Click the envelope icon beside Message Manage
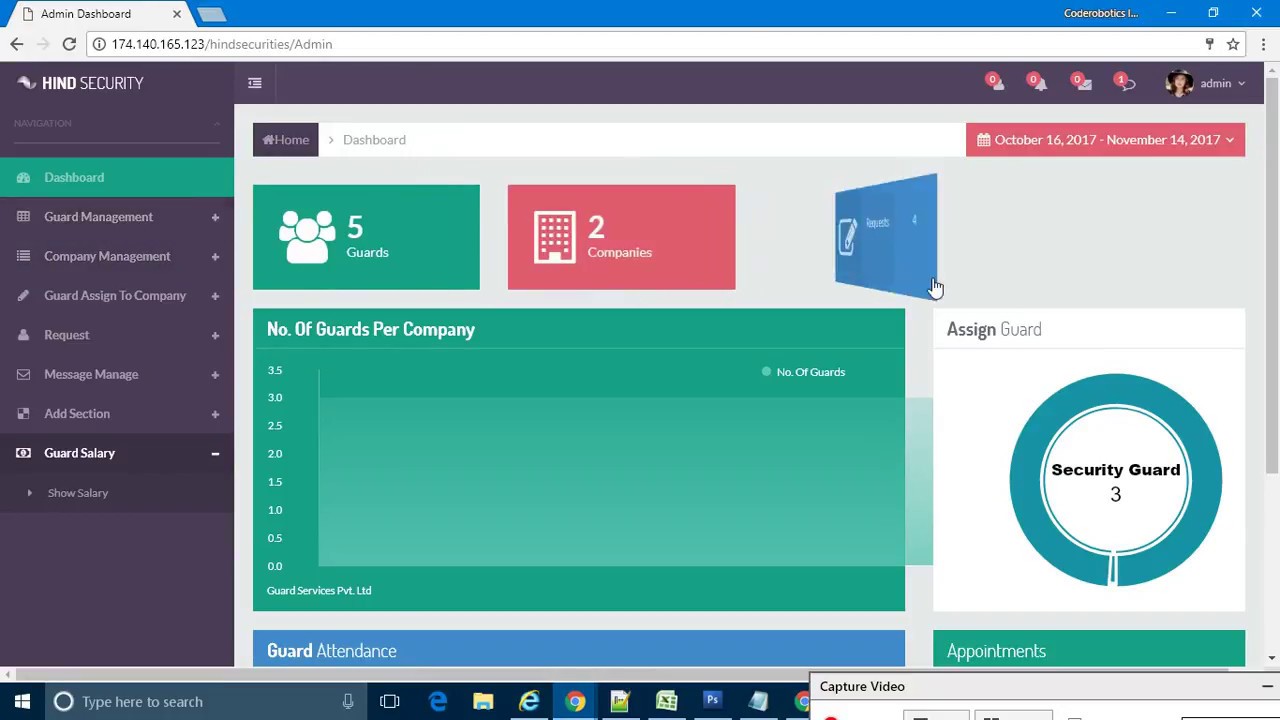 tap(23, 374)
